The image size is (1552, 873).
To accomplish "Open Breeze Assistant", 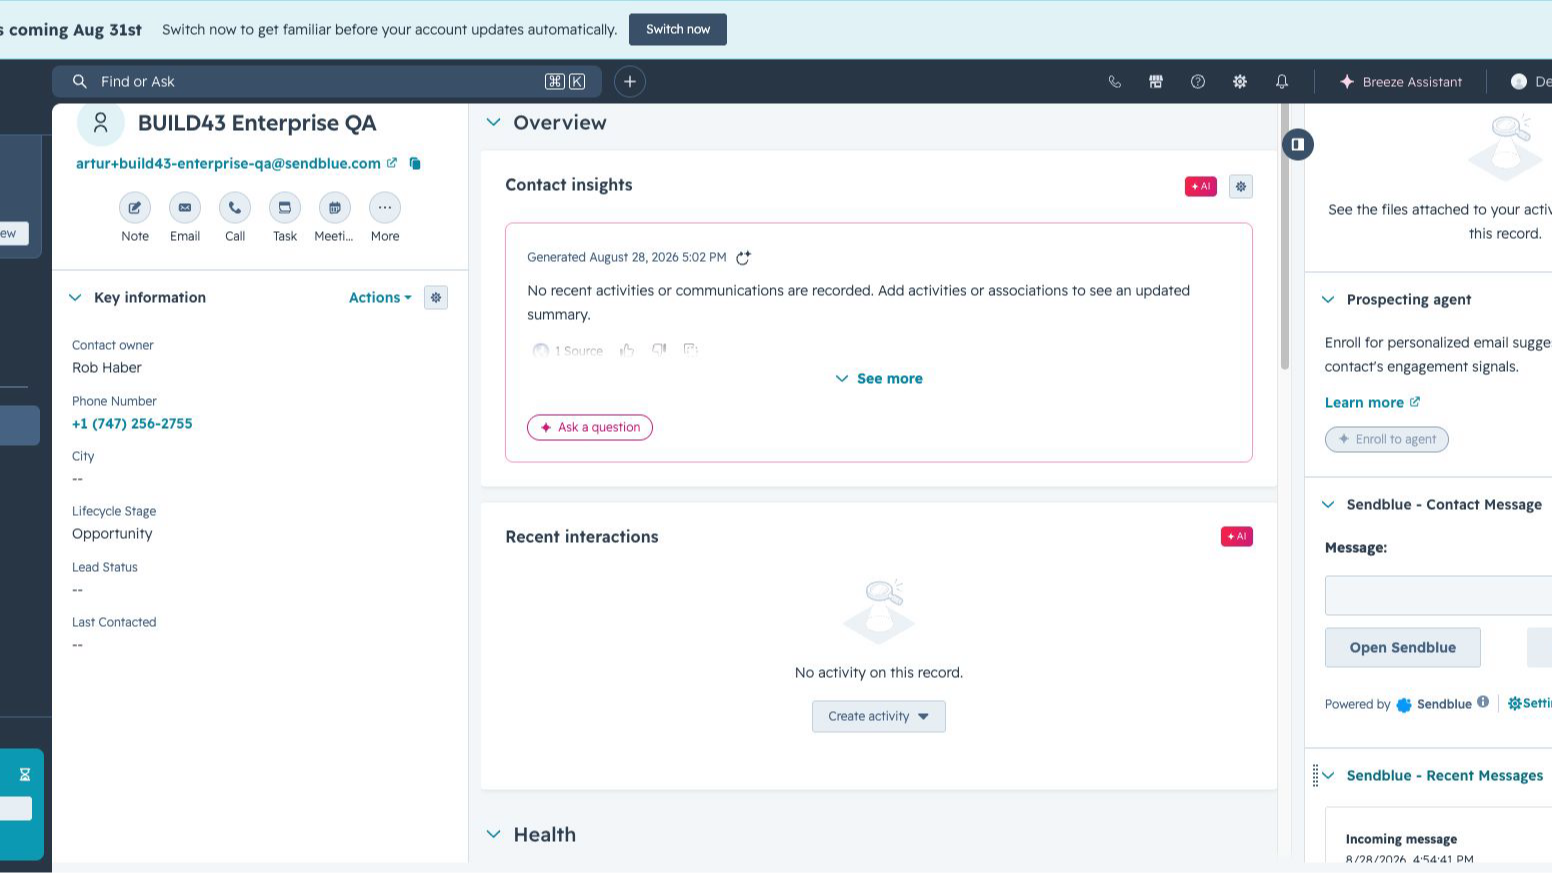I will click(x=1401, y=82).
